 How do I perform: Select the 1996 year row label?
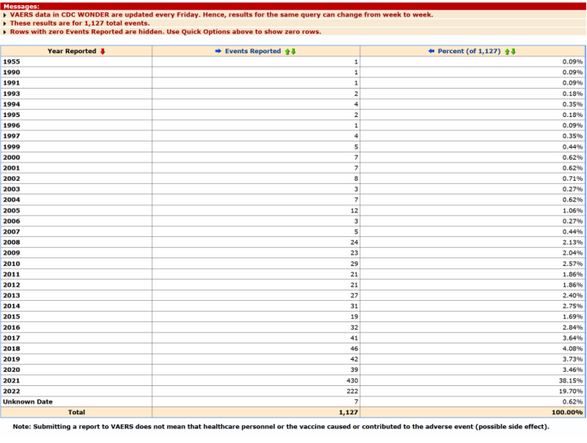coord(12,125)
